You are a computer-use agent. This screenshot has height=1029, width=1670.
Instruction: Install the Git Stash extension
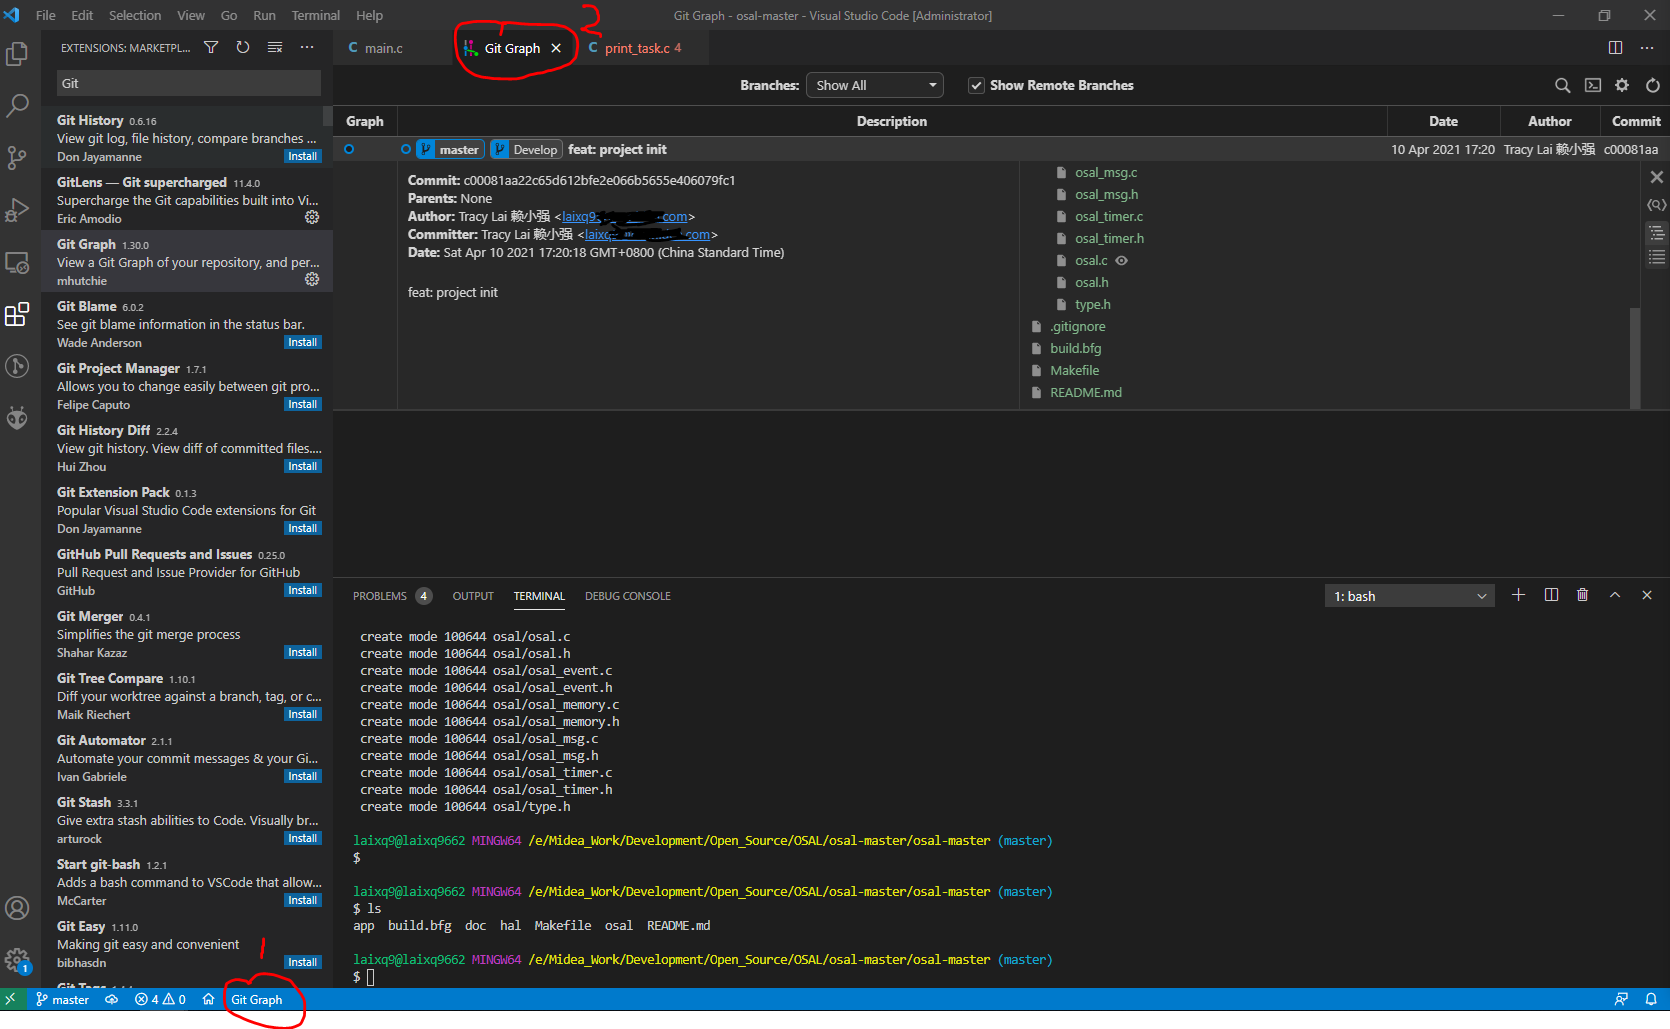(302, 838)
